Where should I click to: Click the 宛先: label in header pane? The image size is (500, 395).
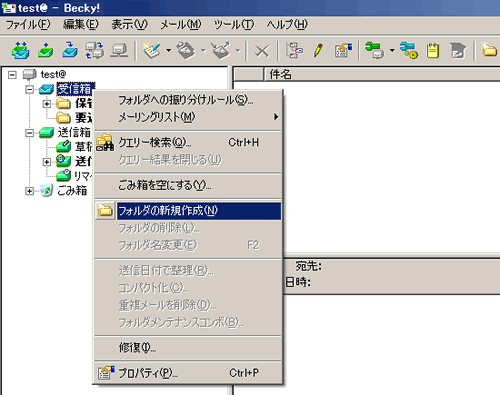308,266
